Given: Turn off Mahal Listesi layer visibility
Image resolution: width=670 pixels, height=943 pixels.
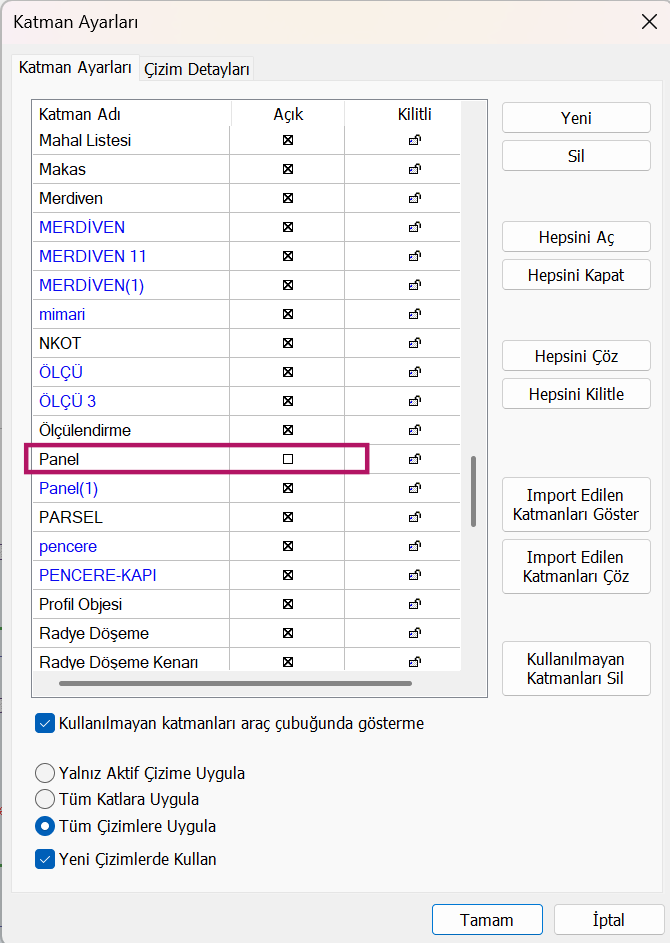Looking at the screenshot, I should (288, 140).
